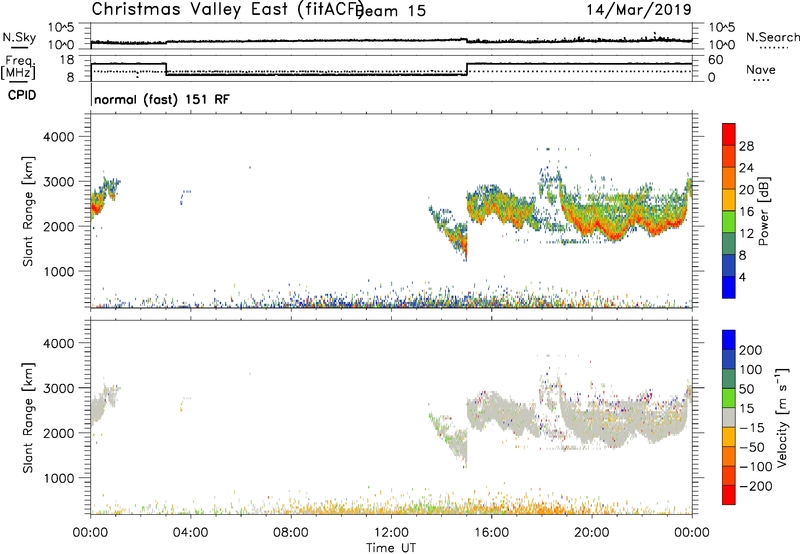This screenshot has height=554, width=800.
Task: Click the Time UT axis label
Action: 391,547
